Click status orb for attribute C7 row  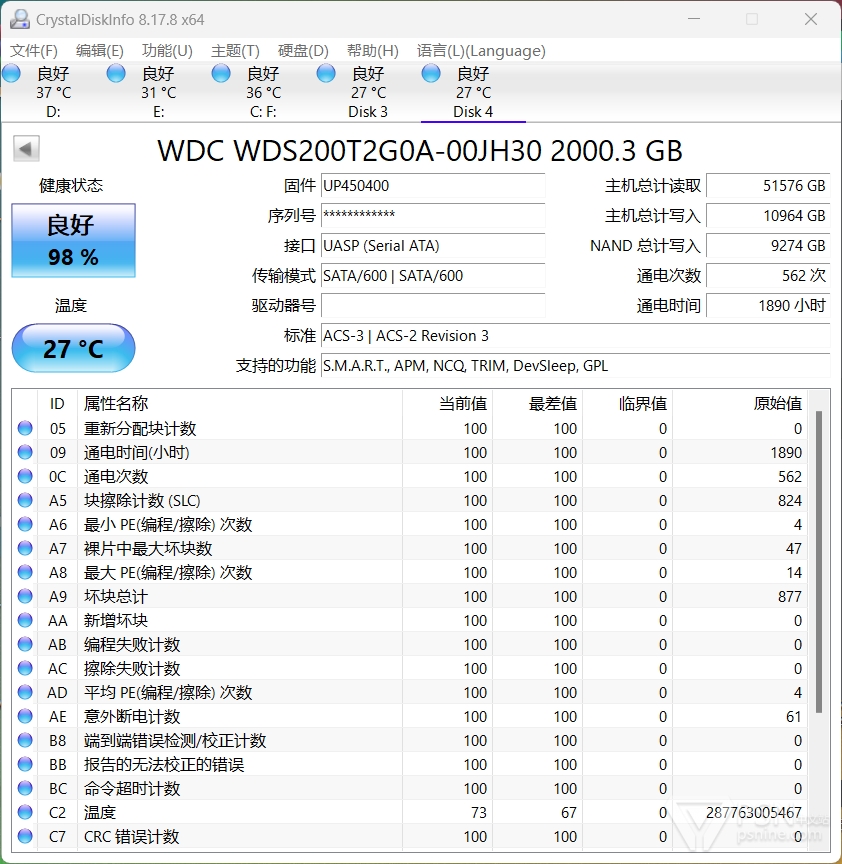[25, 836]
